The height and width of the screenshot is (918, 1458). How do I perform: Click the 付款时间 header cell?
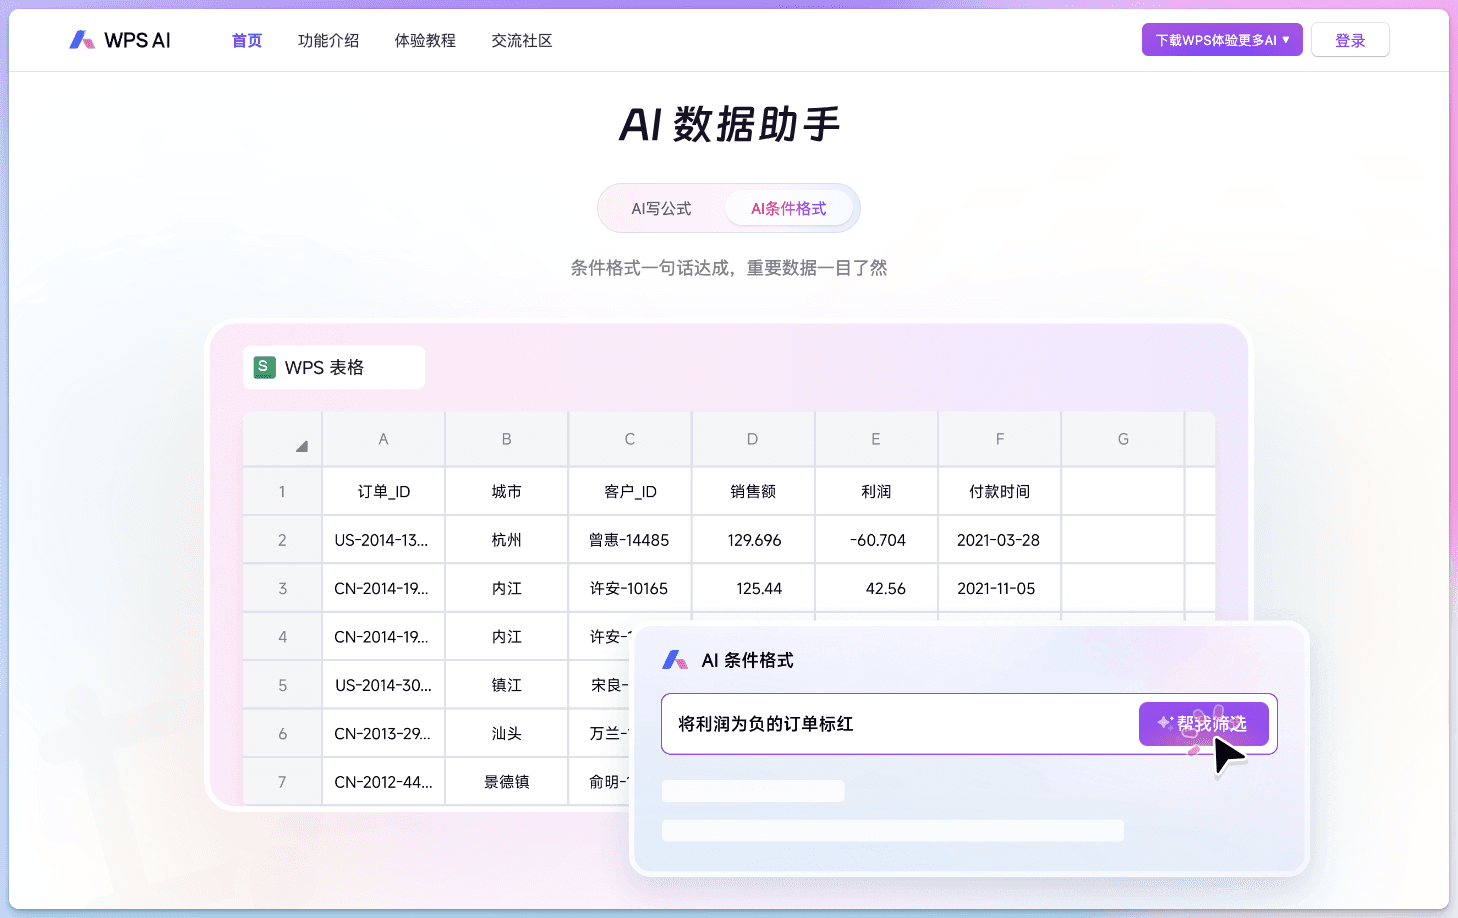[x=1000, y=491]
